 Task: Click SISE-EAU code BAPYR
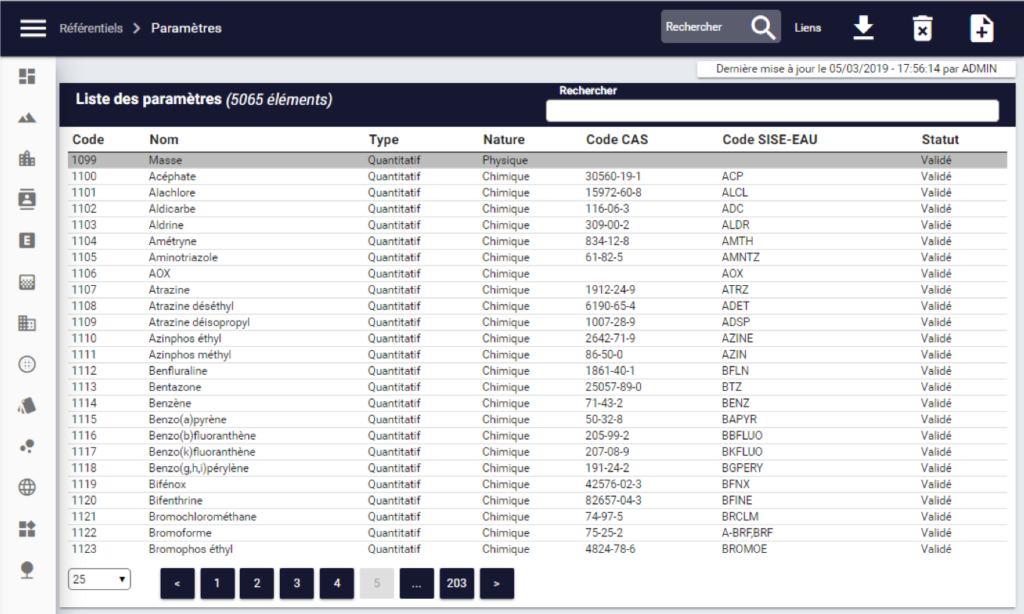(739, 419)
